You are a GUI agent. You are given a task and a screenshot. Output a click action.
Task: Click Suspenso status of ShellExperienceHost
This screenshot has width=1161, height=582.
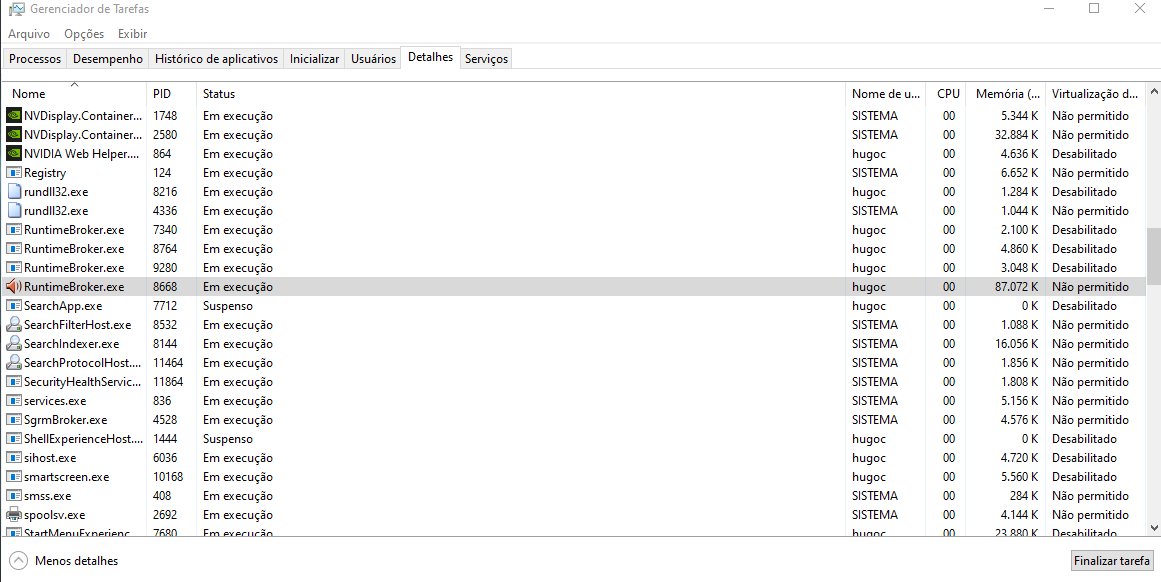228,438
